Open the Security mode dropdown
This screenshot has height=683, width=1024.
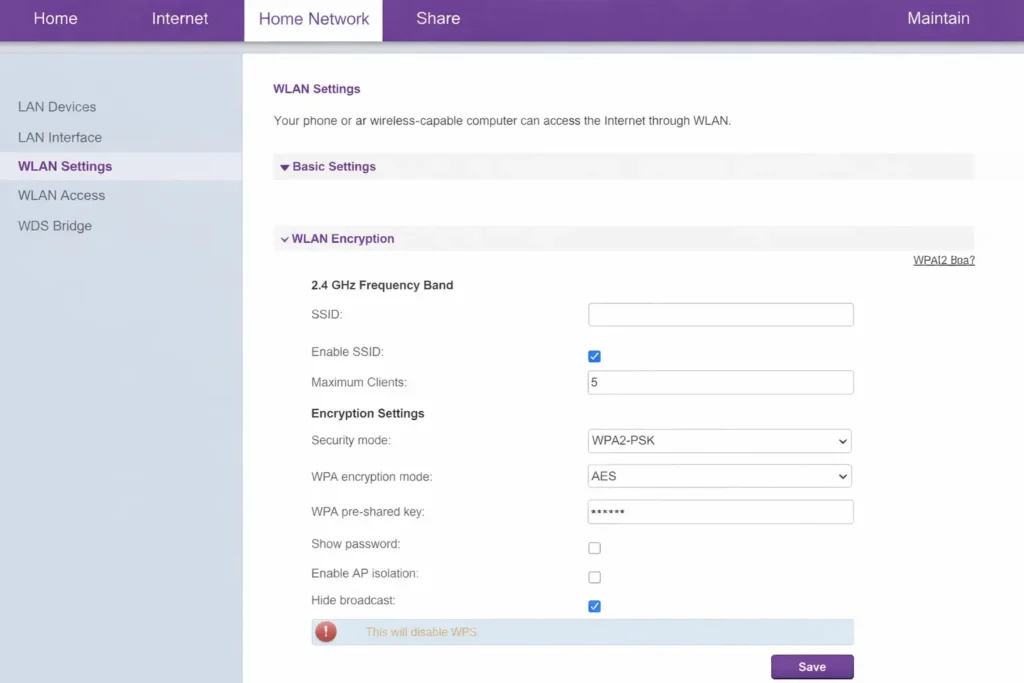point(719,441)
